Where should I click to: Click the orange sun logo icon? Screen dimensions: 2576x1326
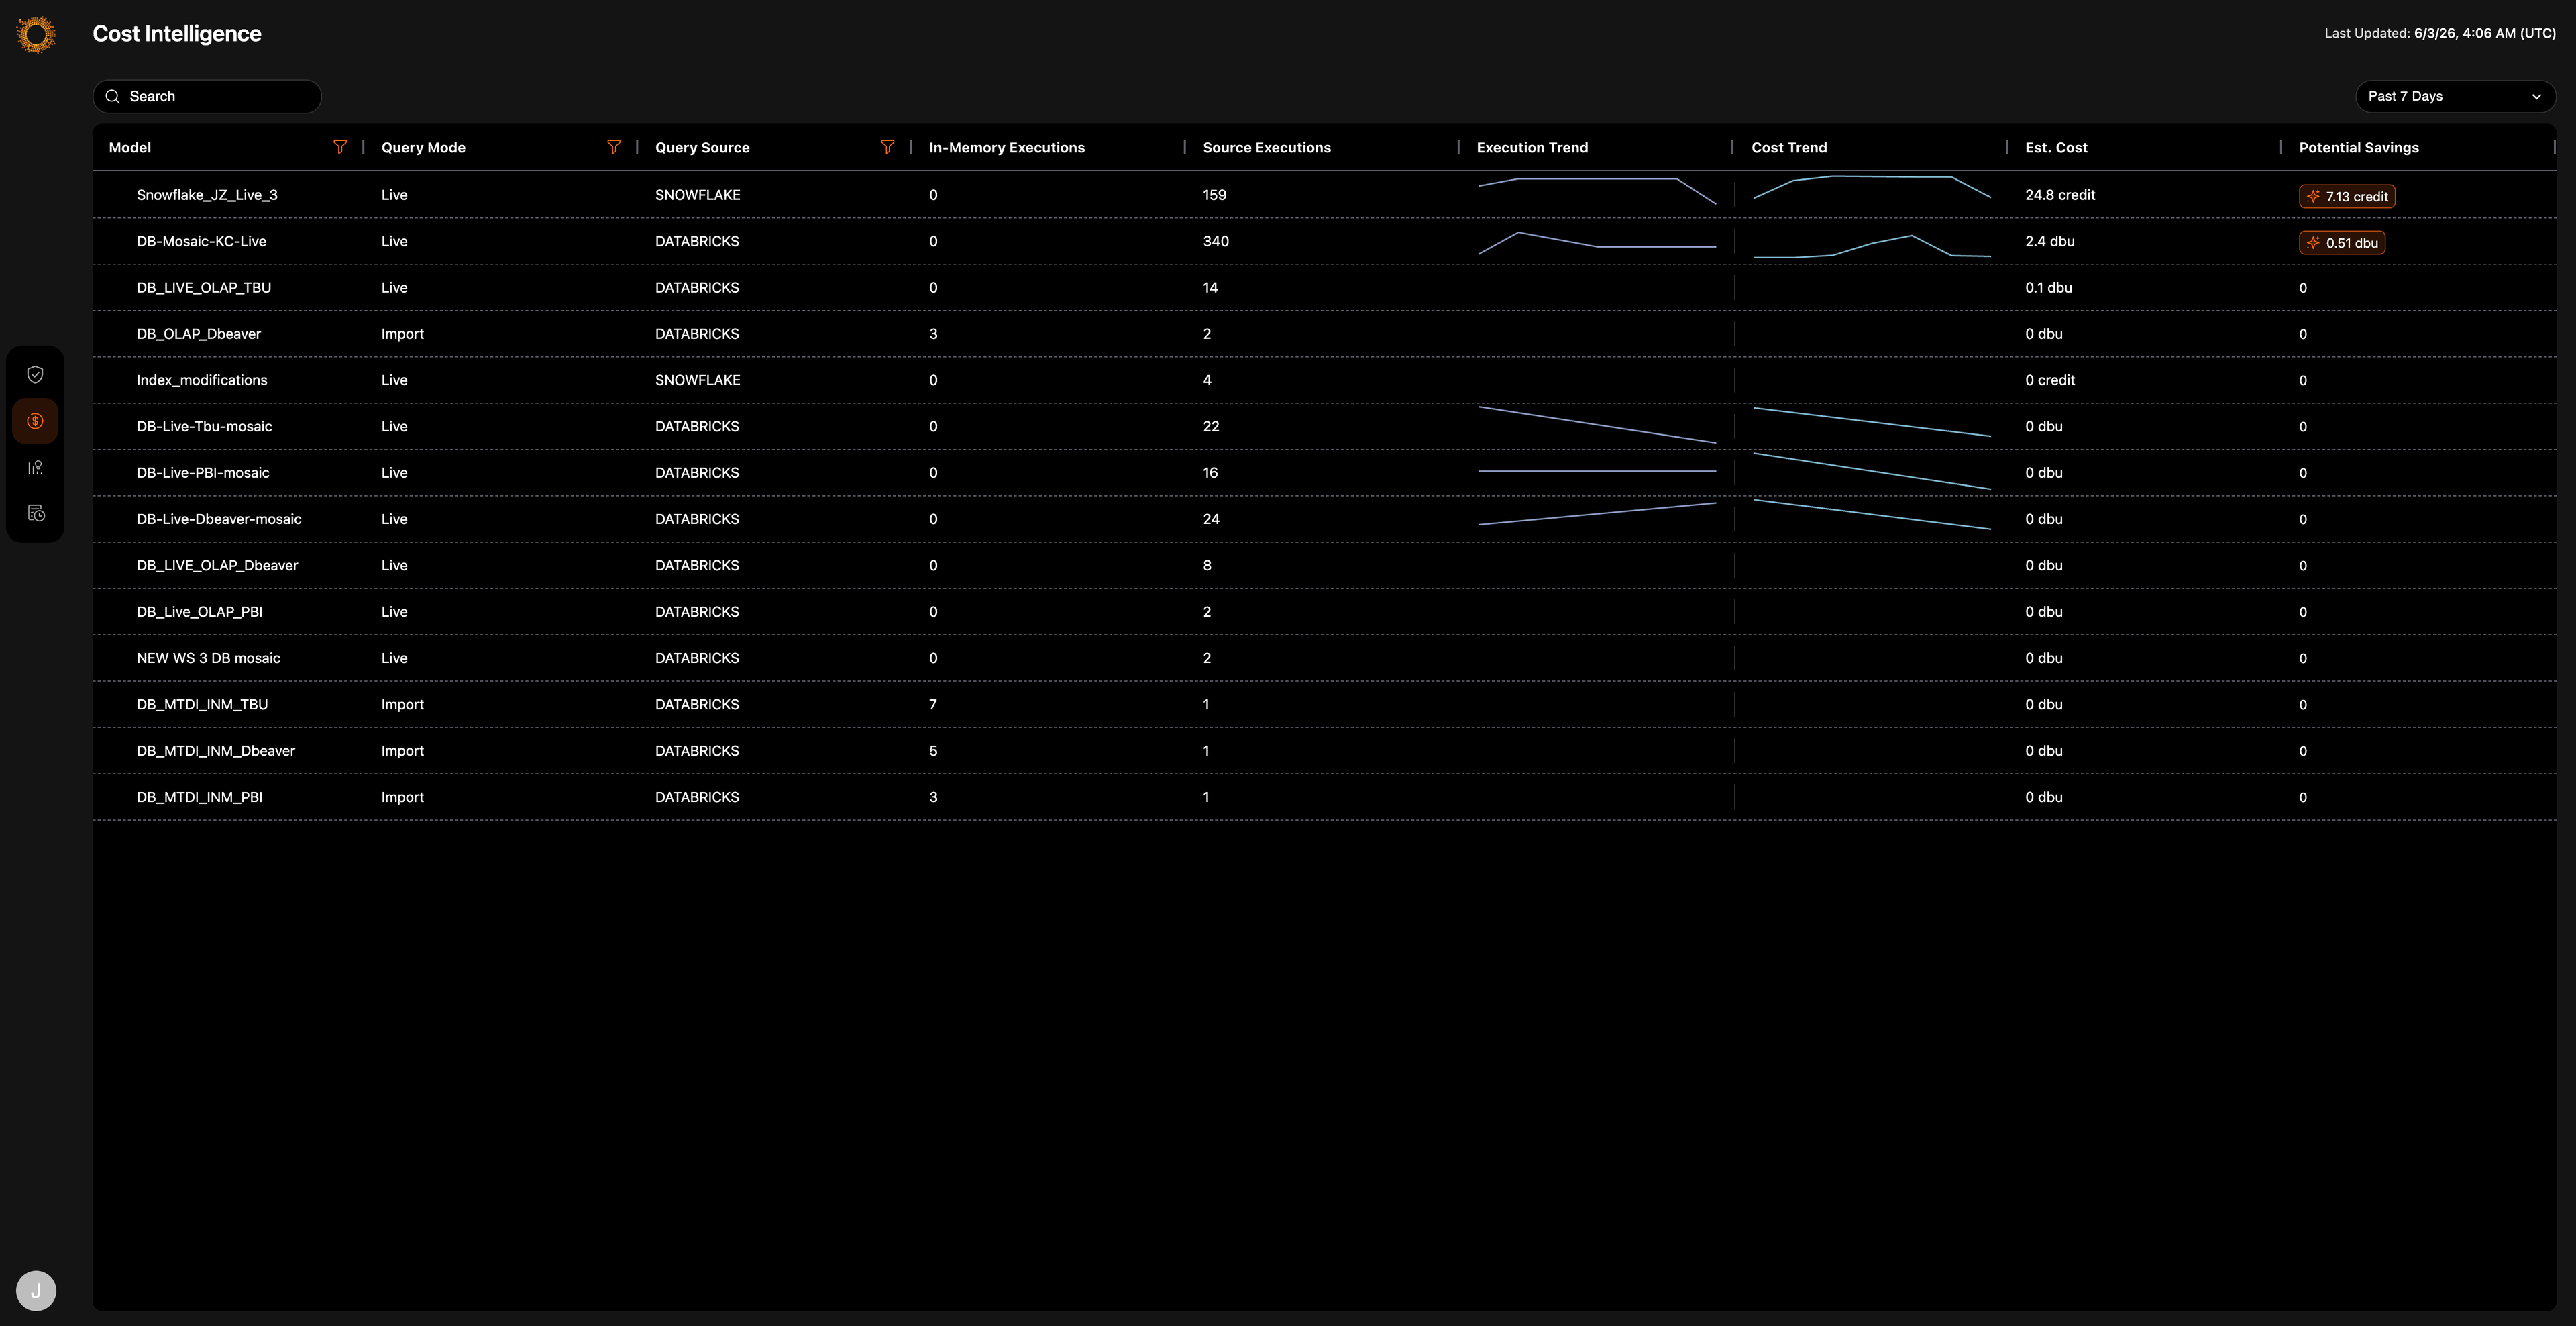tap(36, 35)
